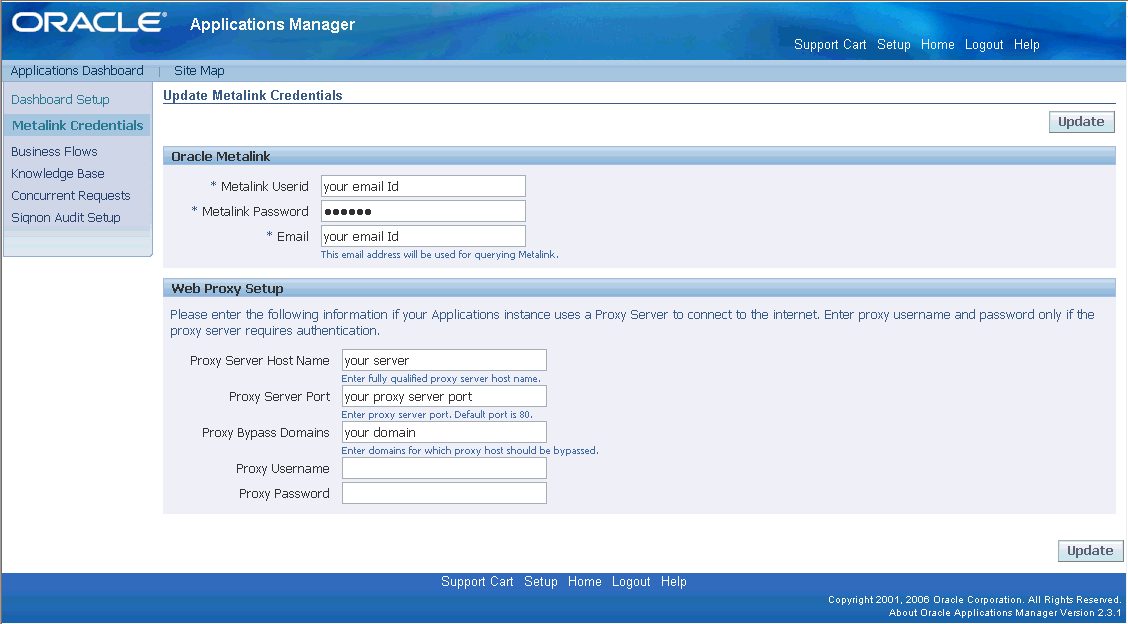Select Metalink Credentials in the sidebar

(x=78, y=125)
